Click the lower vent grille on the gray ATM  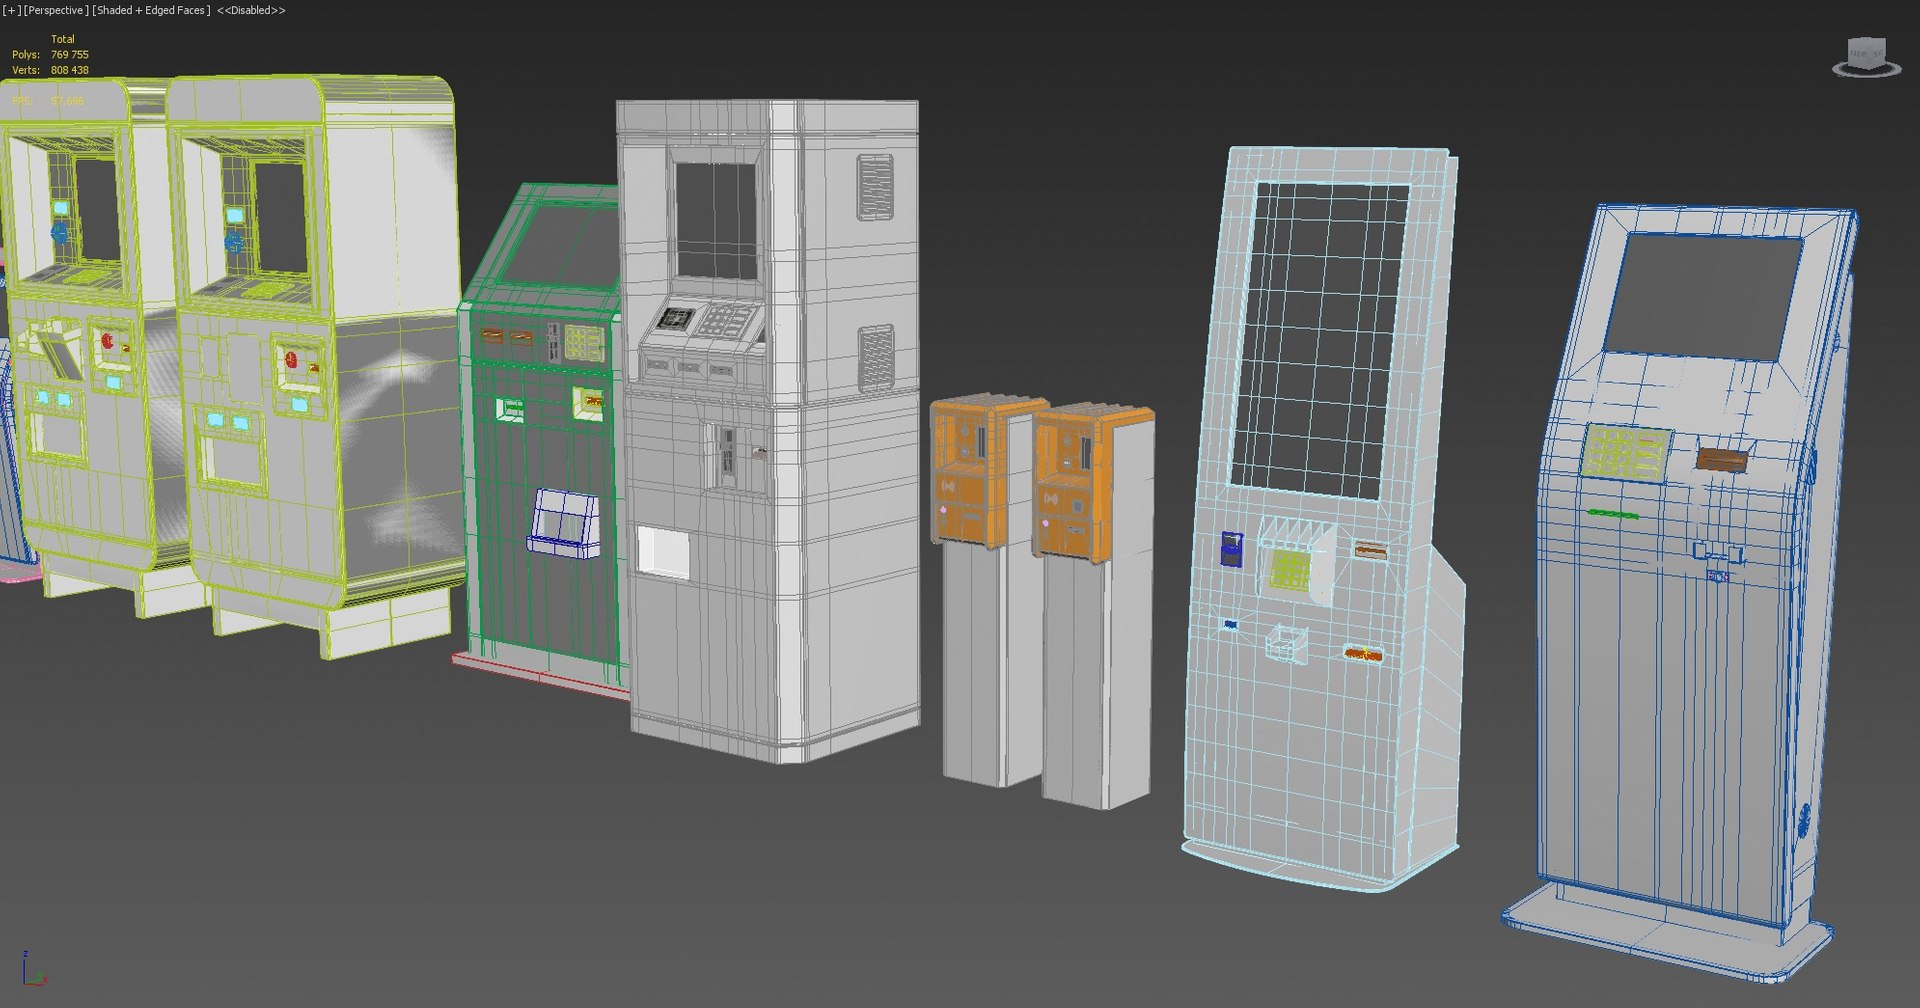coord(876,358)
